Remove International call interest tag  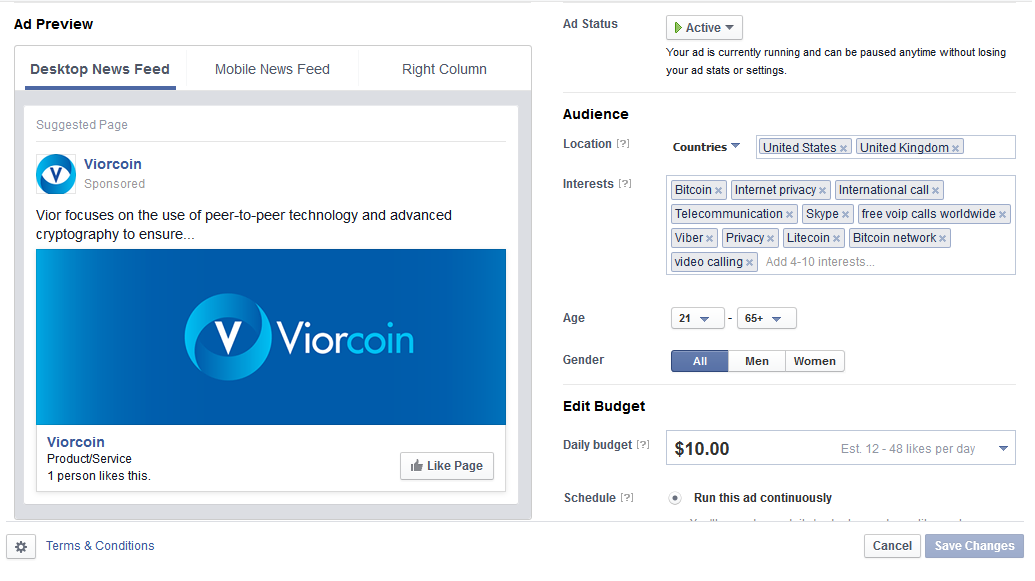[x=935, y=191]
